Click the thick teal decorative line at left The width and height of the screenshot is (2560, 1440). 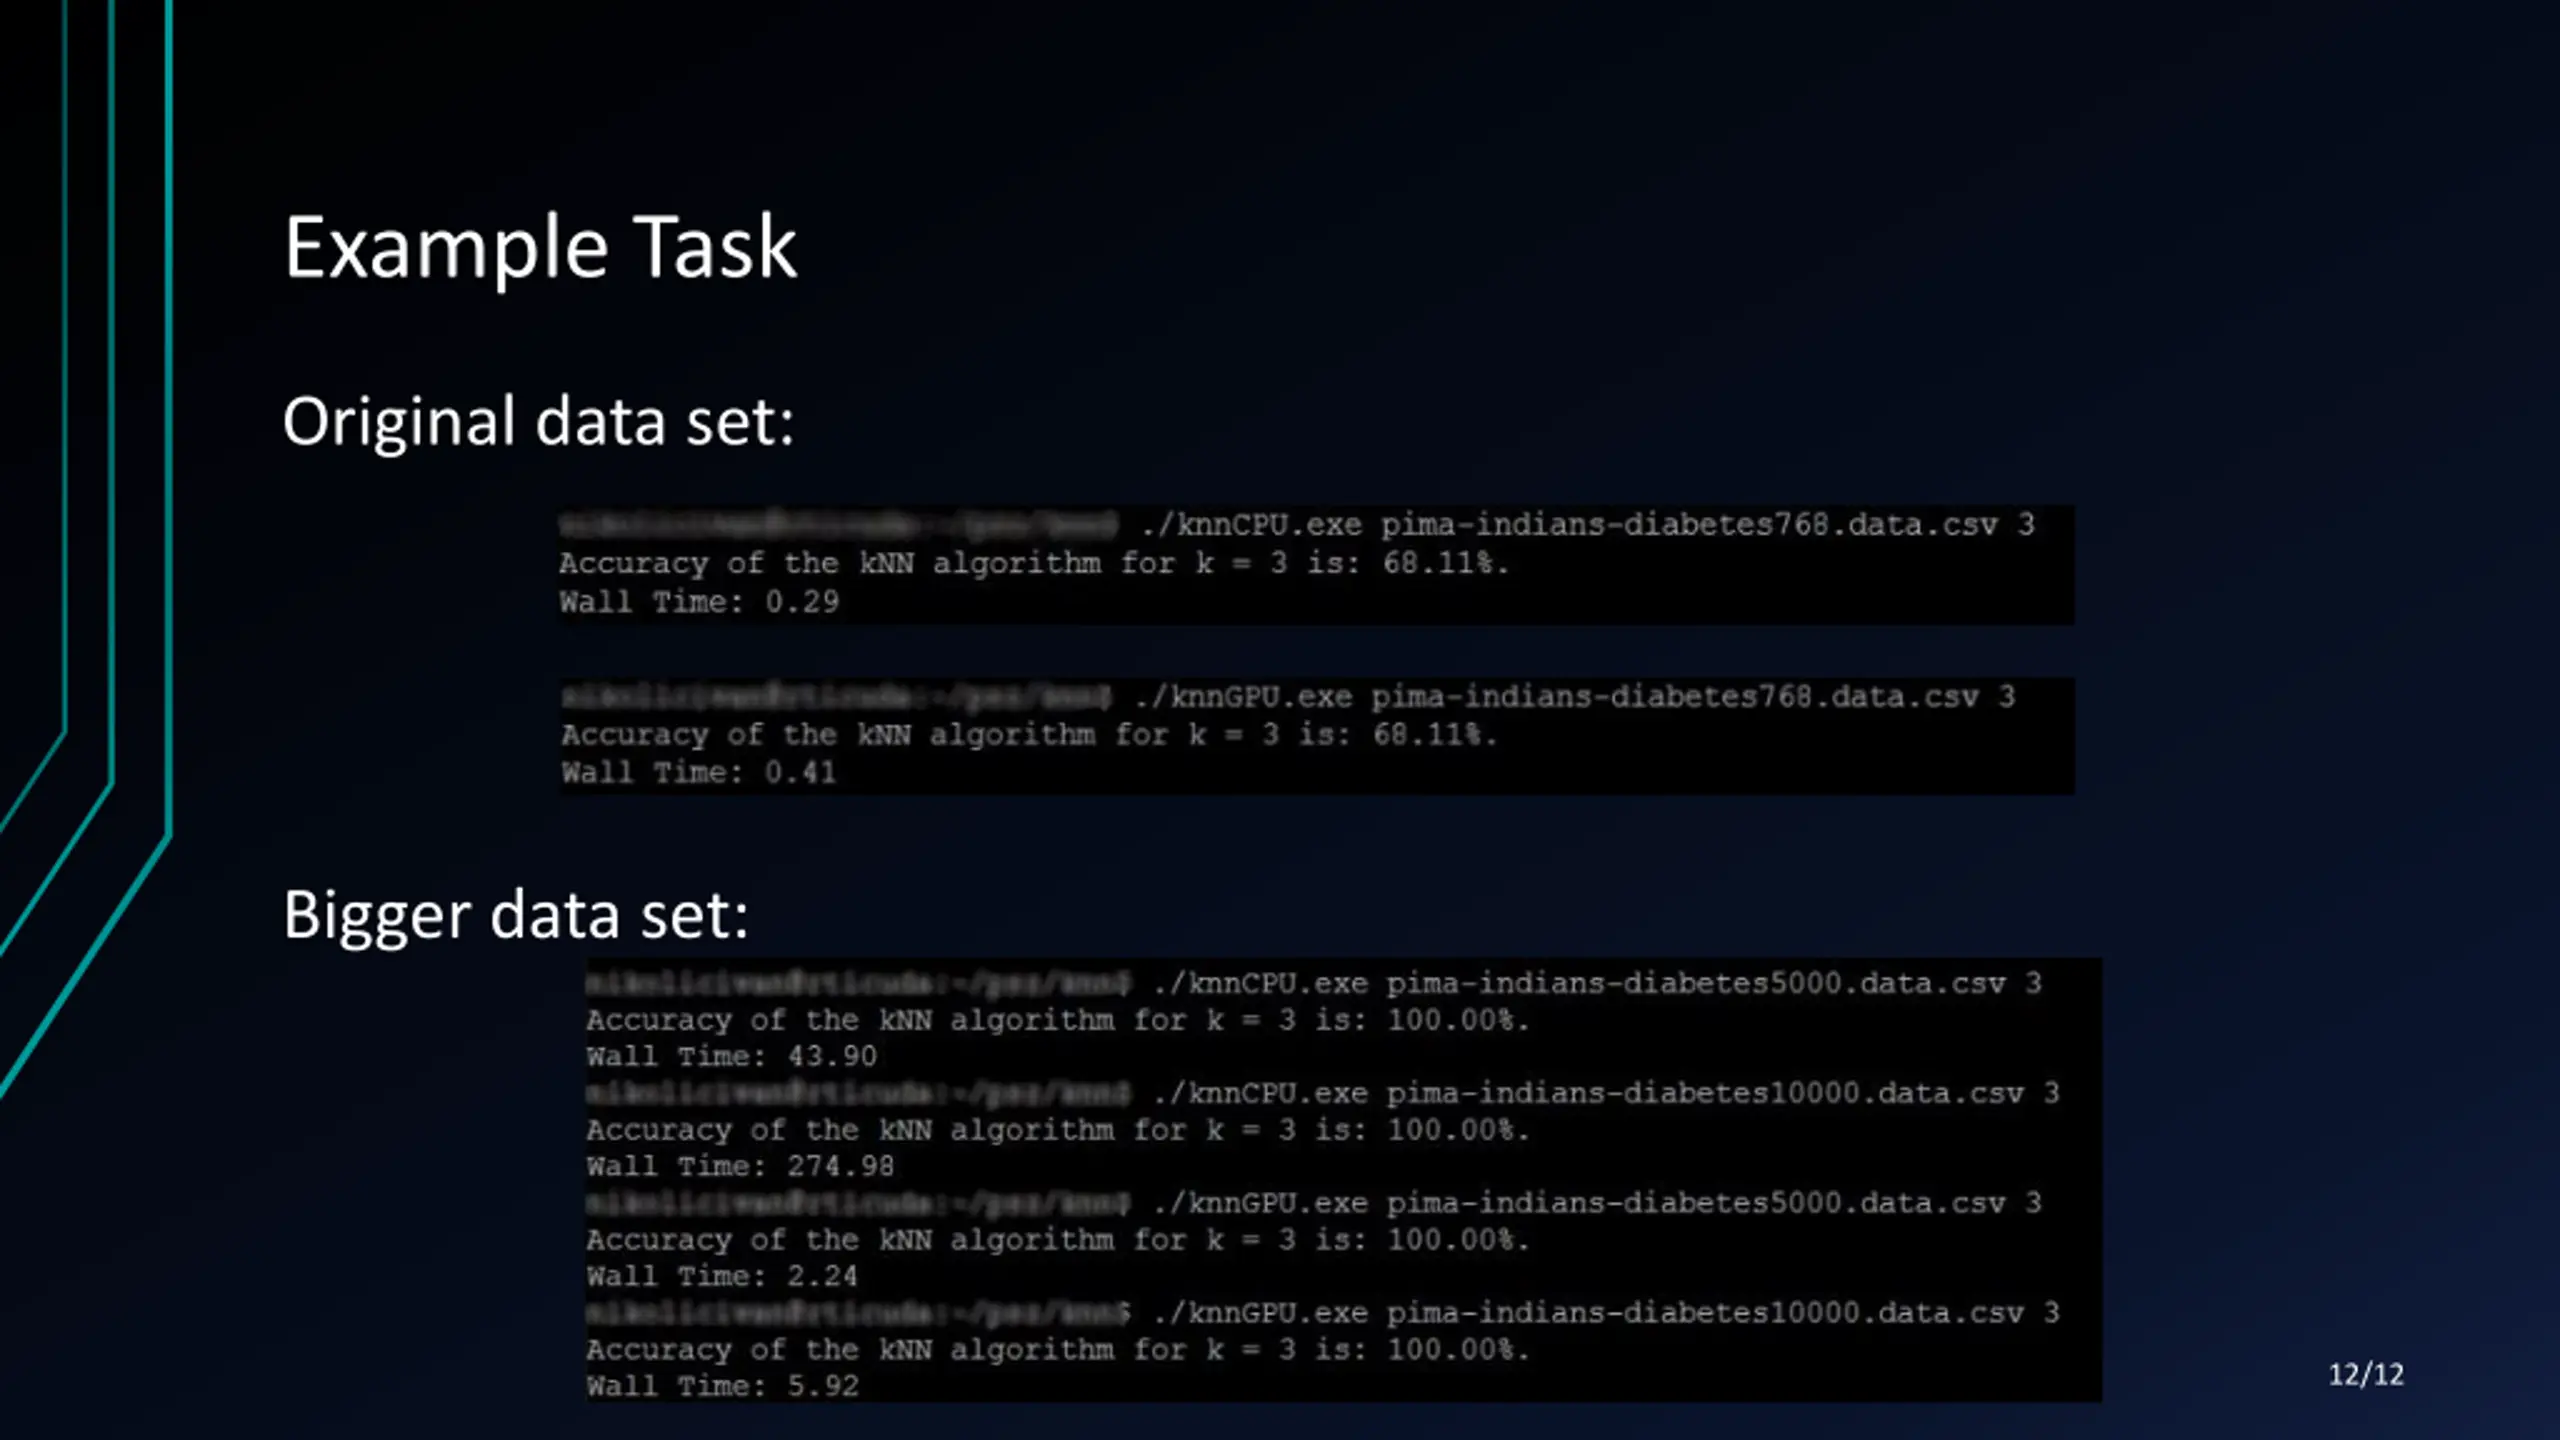tap(169, 420)
